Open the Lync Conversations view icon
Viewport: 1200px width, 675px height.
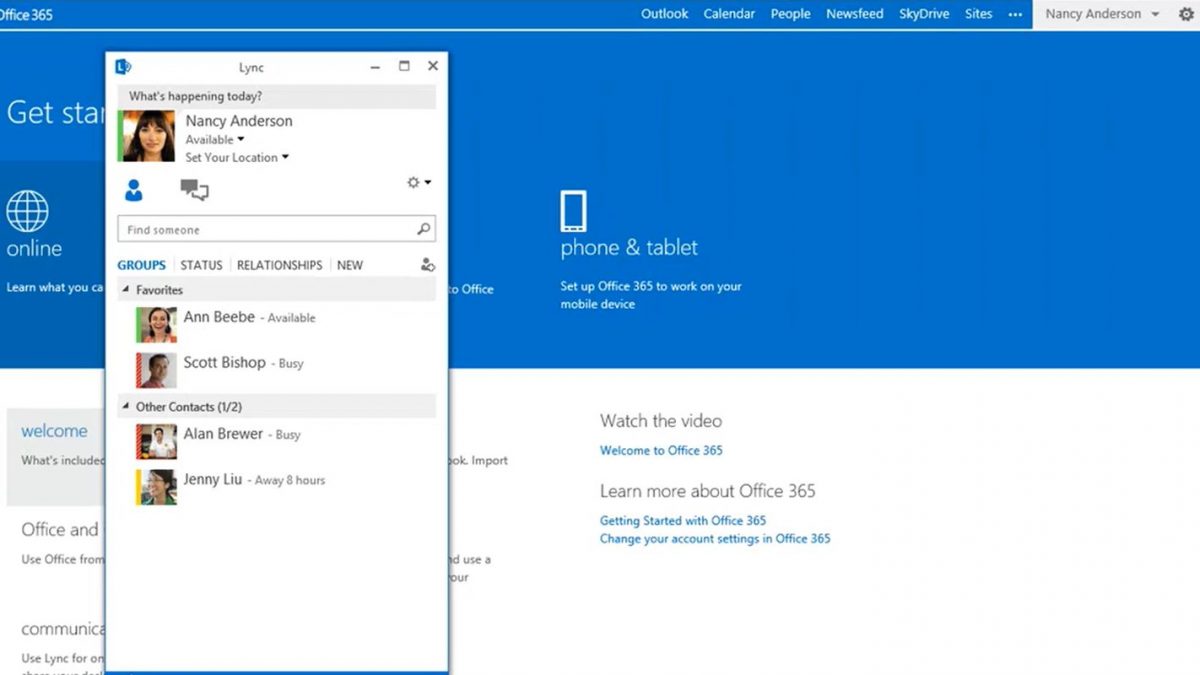194,190
